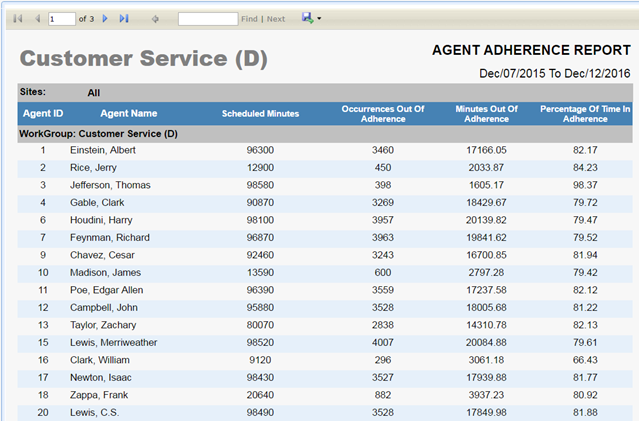Viewport: 639px width, 421px height.
Task: Select the Einstein, Albert agent row
Action: (x=103, y=150)
